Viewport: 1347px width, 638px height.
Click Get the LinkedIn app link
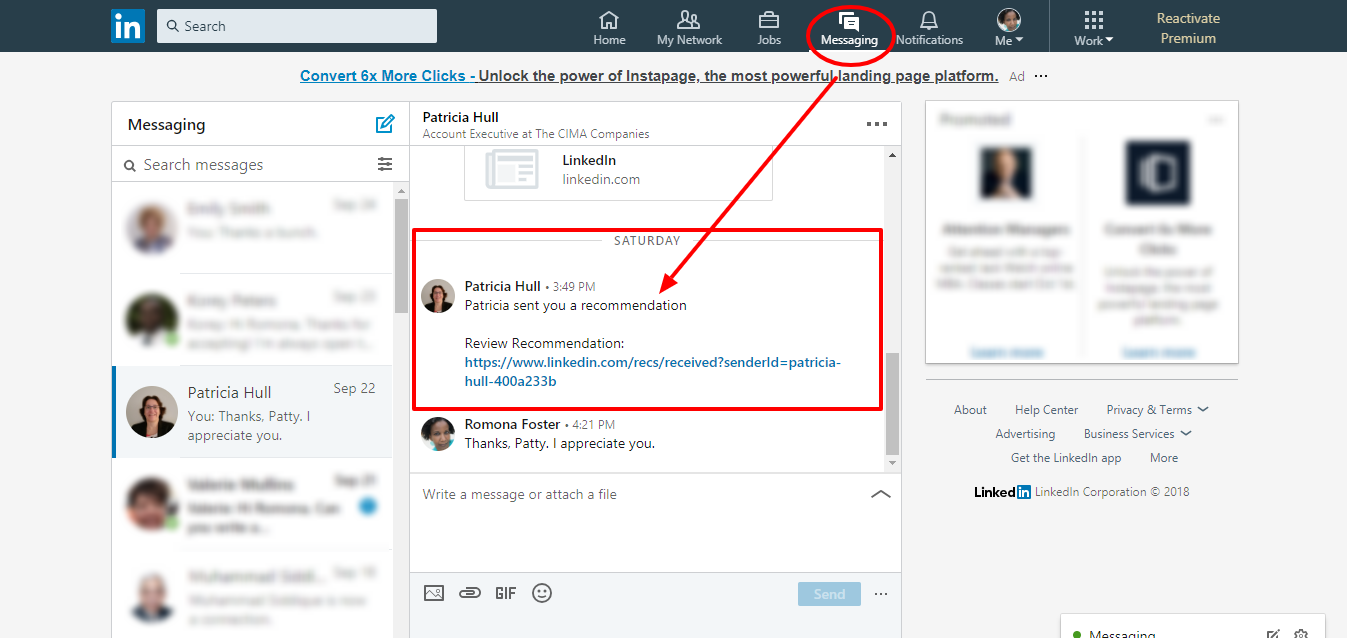pyautogui.click(x=1066, y=458)
